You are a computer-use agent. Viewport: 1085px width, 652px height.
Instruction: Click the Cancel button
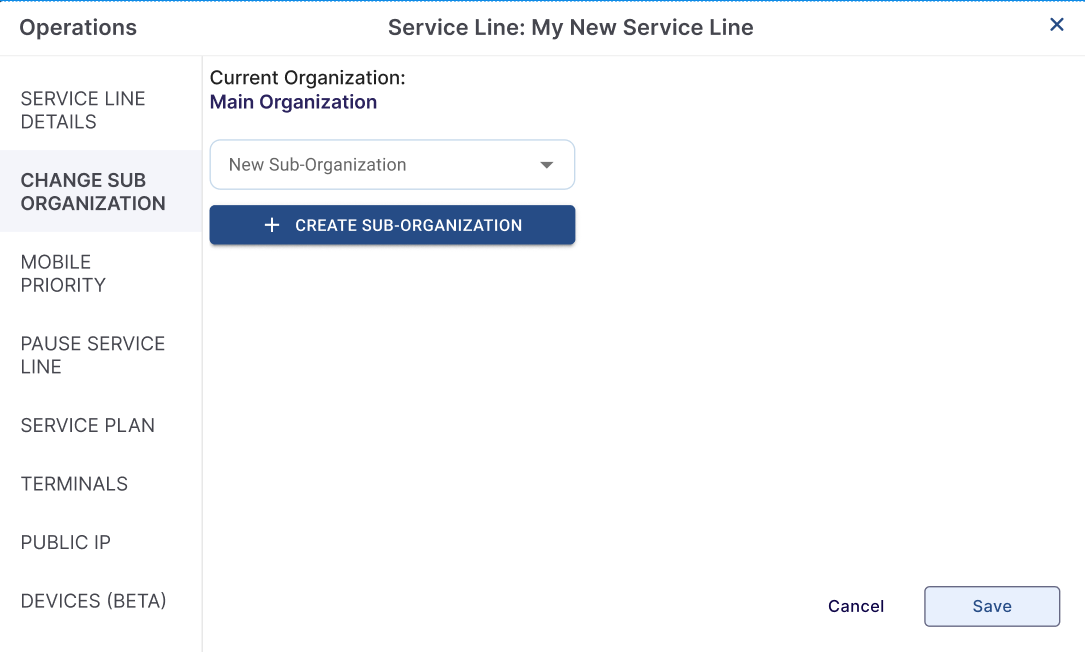[856, 606]
